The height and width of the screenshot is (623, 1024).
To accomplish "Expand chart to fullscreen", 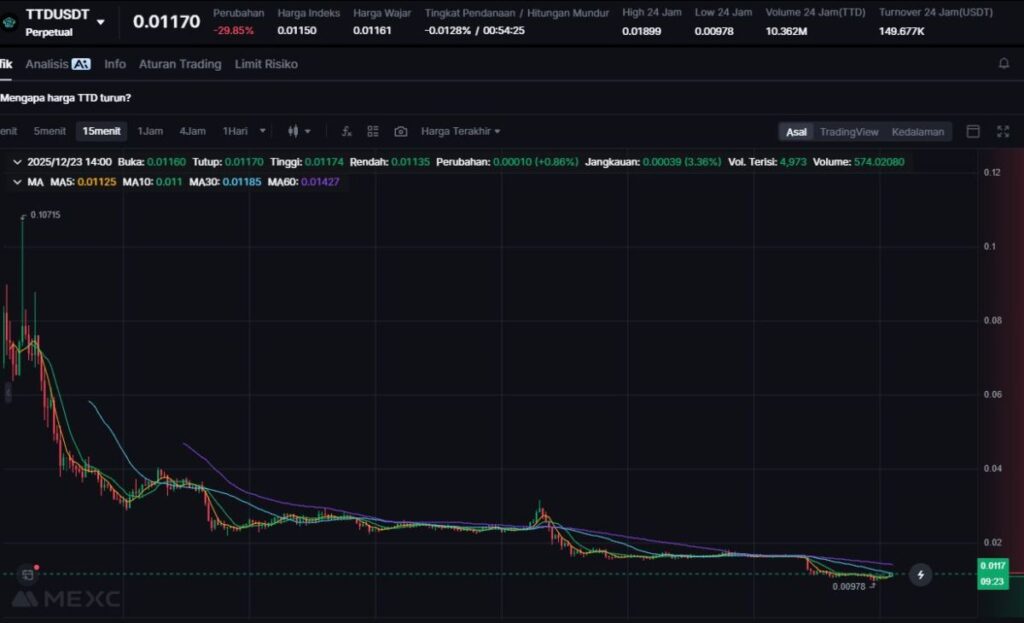I will [x=1003, y=131].
